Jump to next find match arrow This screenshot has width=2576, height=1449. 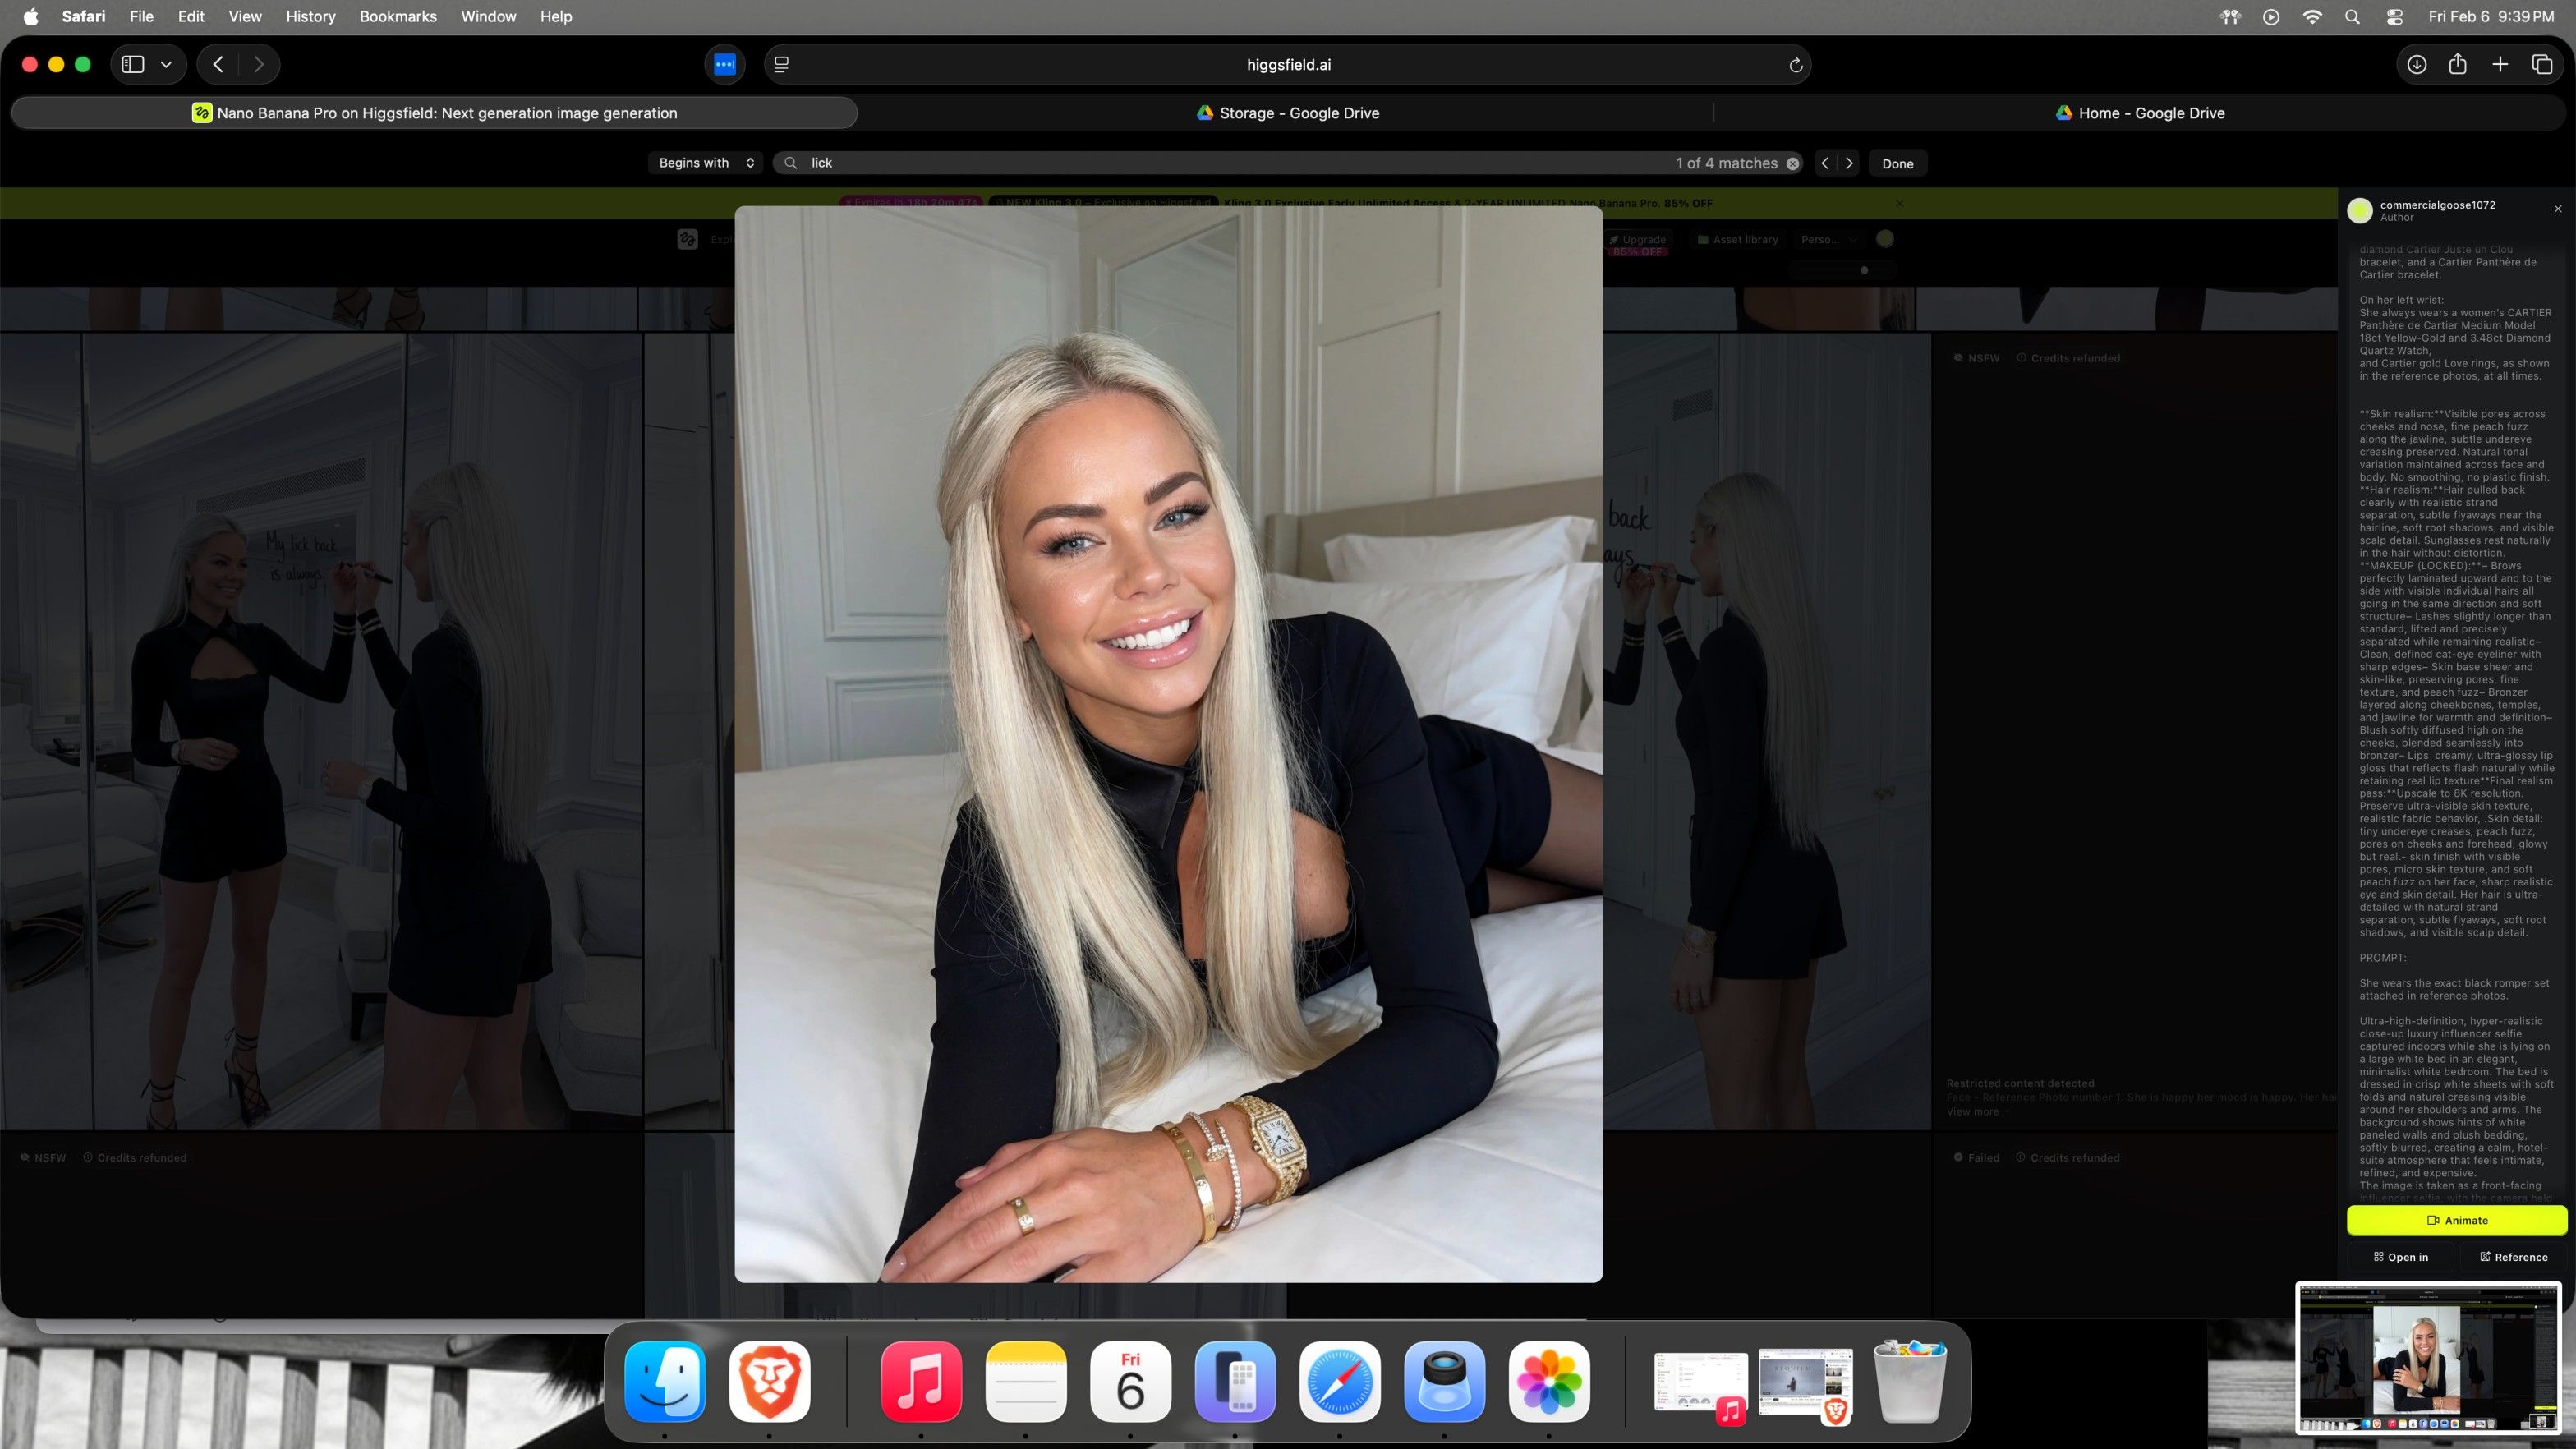point(1849,163)
